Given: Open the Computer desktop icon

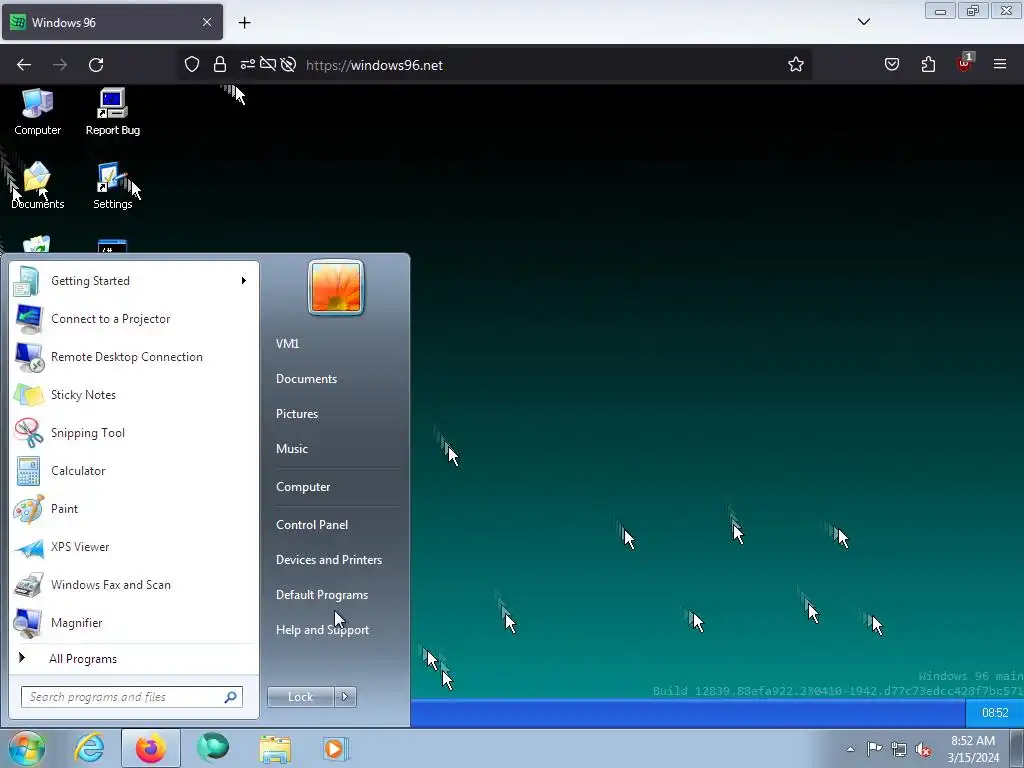Looking at the screenshot, I should [x=37, y=112].
